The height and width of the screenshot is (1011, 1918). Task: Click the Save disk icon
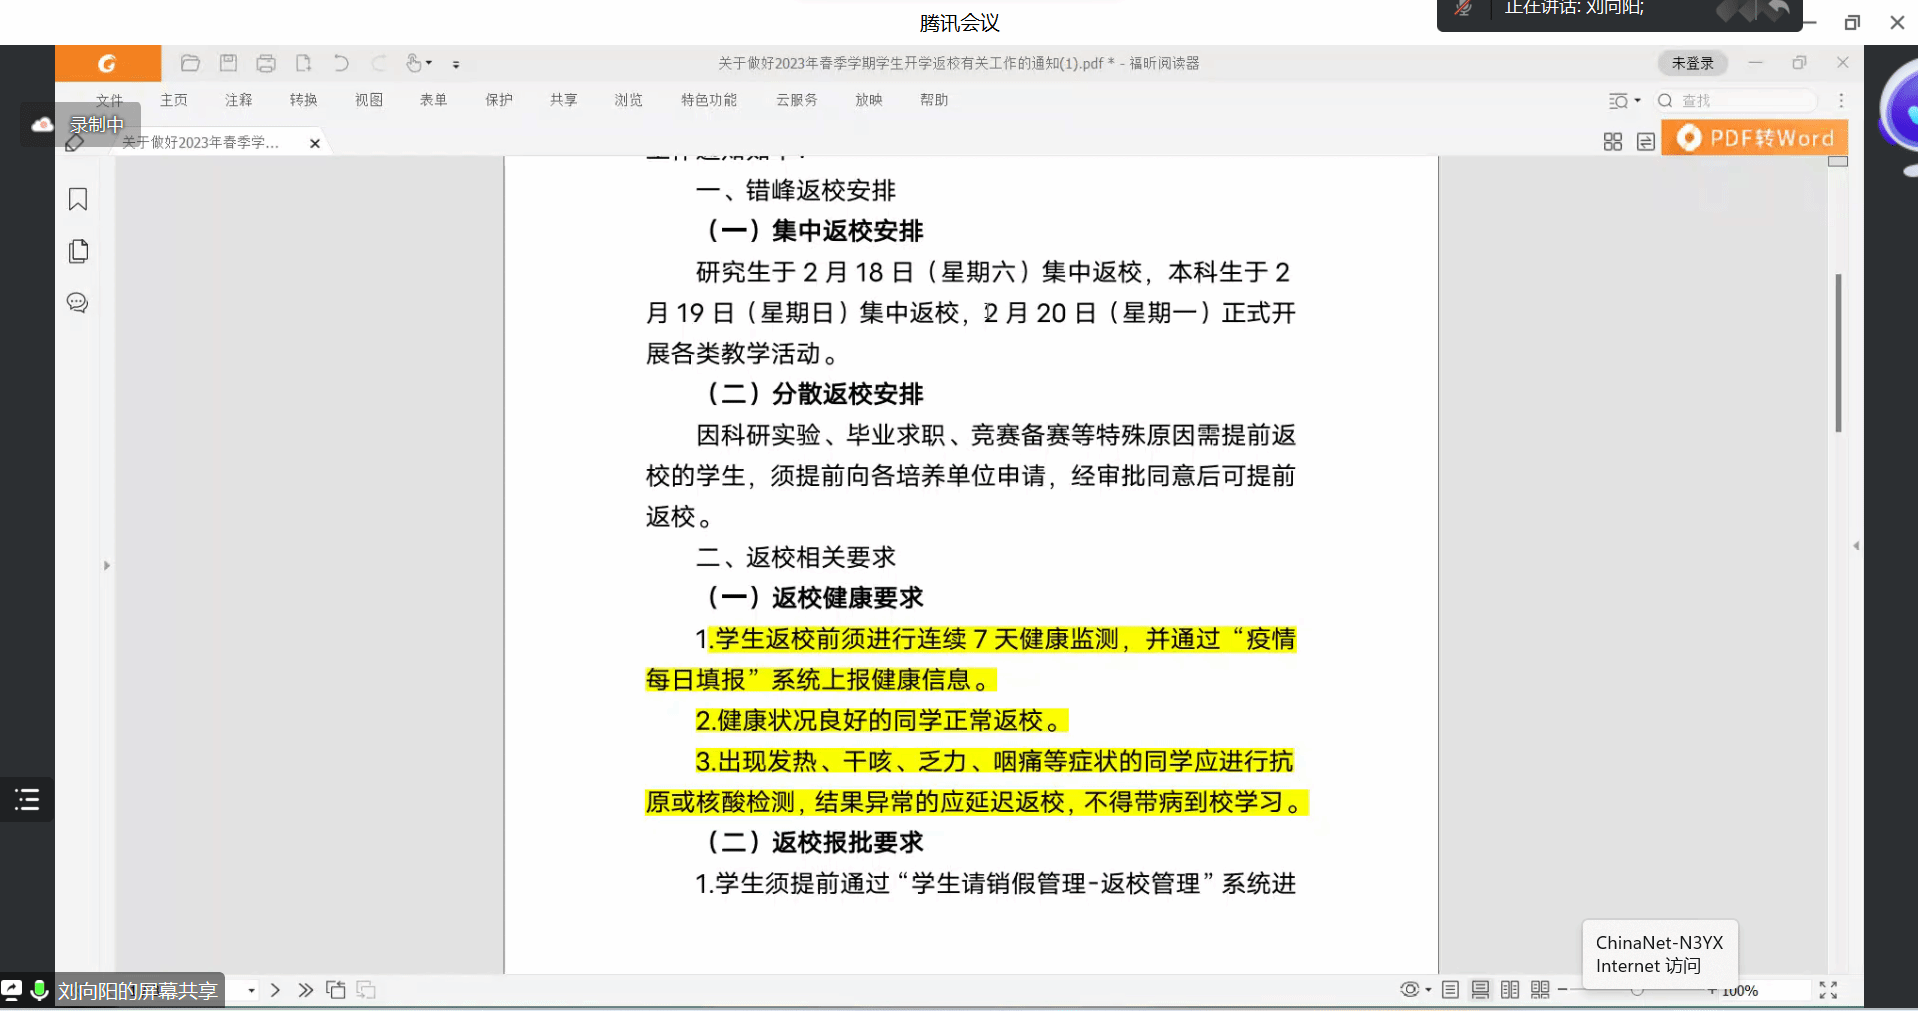[228, 63]
